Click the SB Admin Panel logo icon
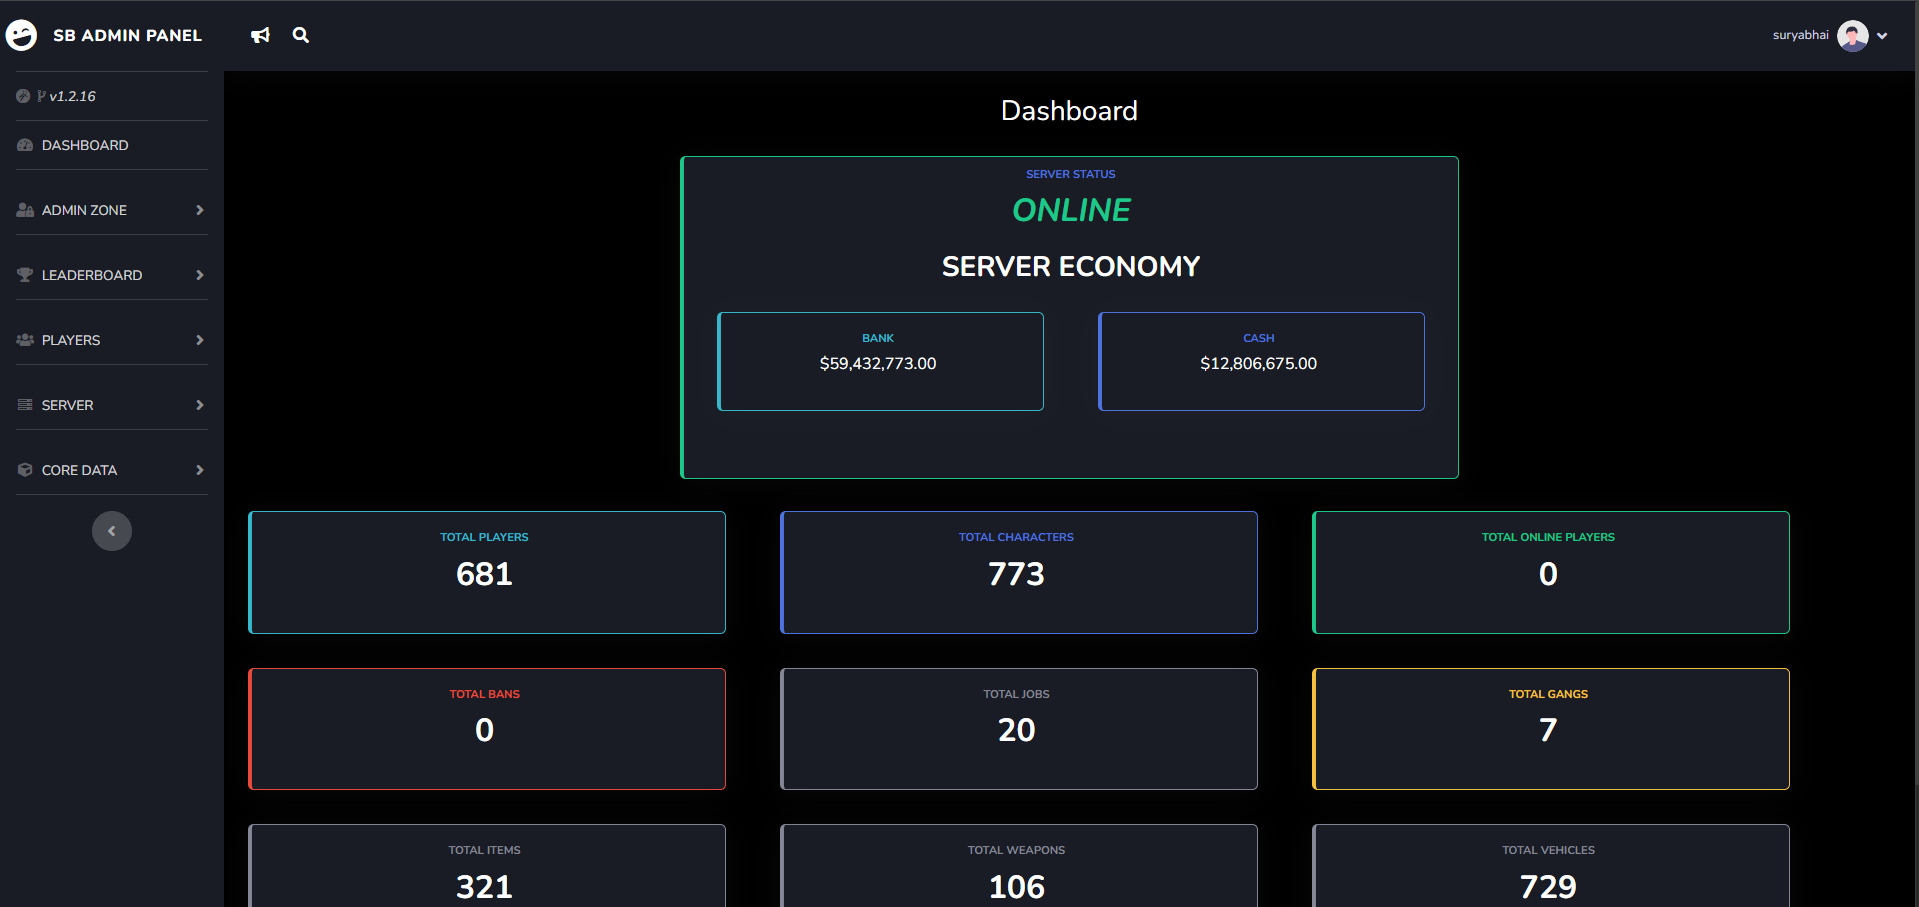The width and height of the screenshot is (1919, 907). 22,35
